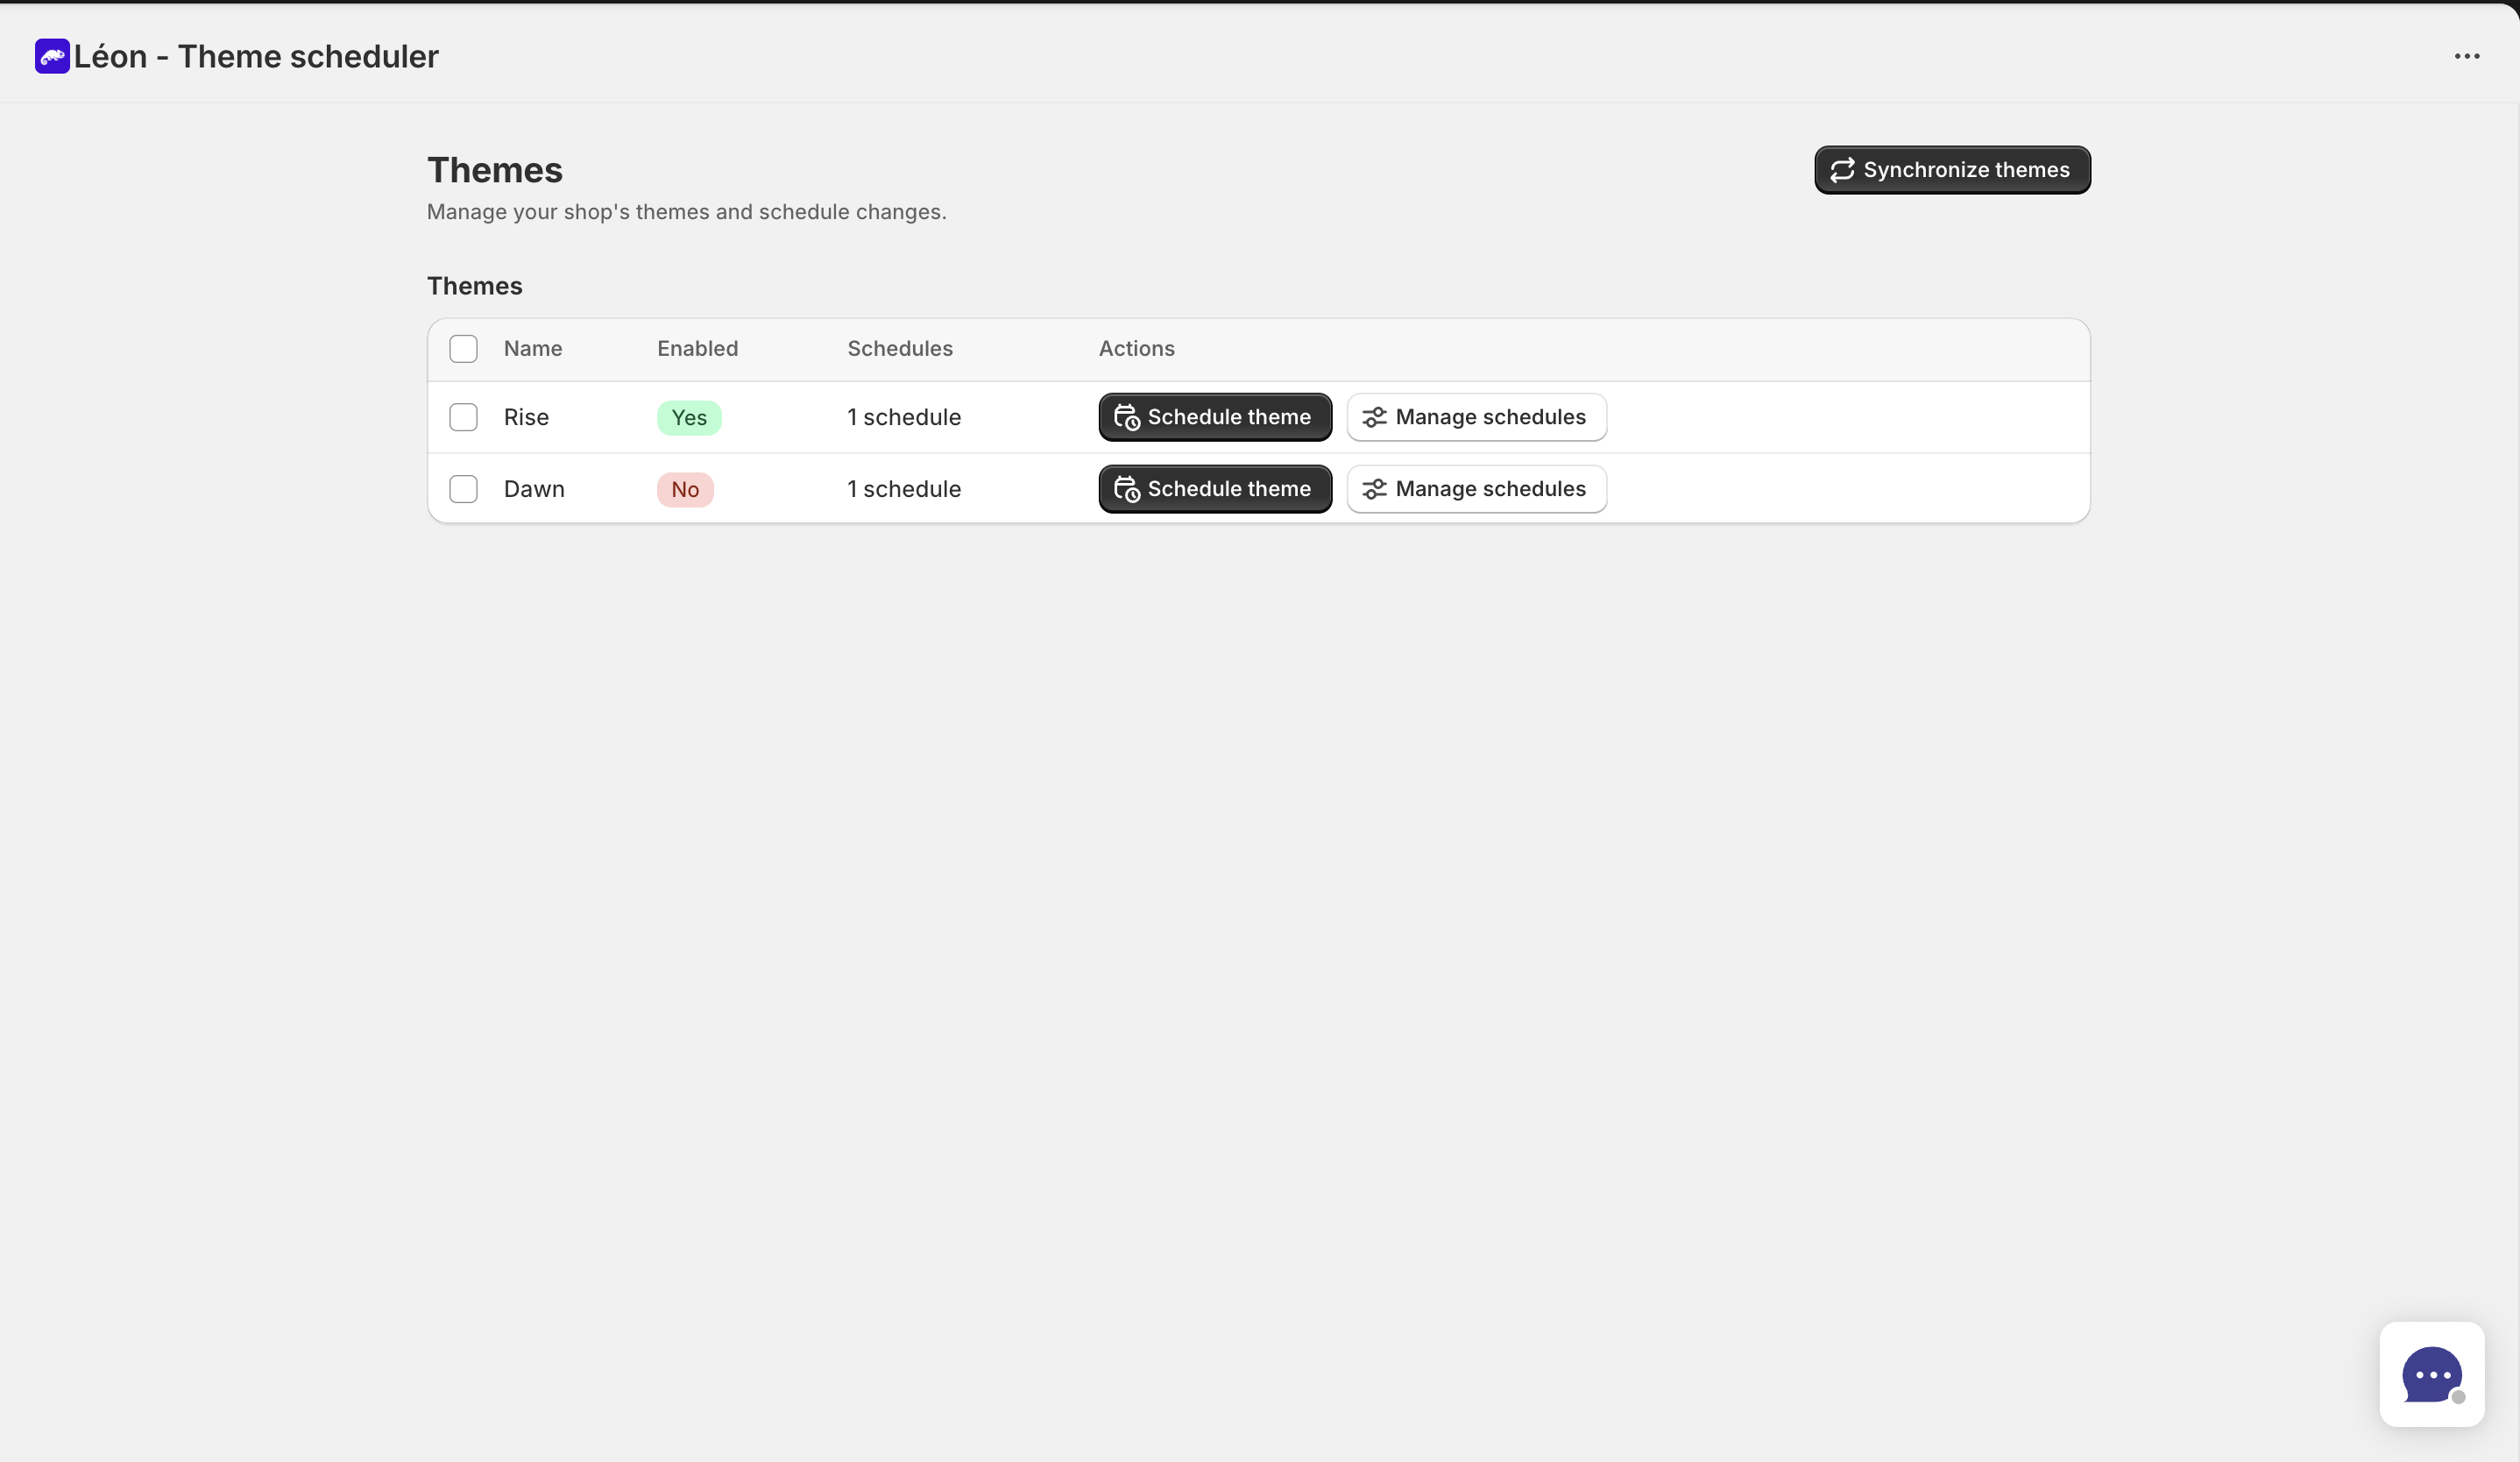This screenshot has height=1462, width=2520.
Task: Click the calendar clock icon in Dawn row
Action: (1127, 490)
